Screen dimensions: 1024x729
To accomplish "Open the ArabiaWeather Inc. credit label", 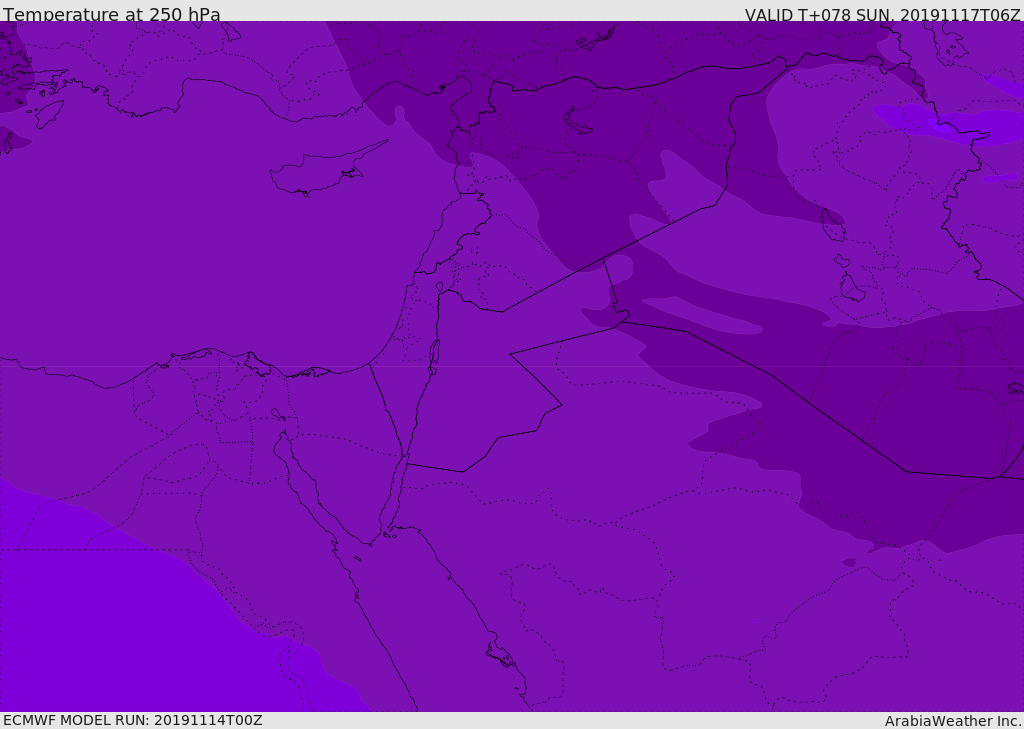I will [x=953, y=721].
